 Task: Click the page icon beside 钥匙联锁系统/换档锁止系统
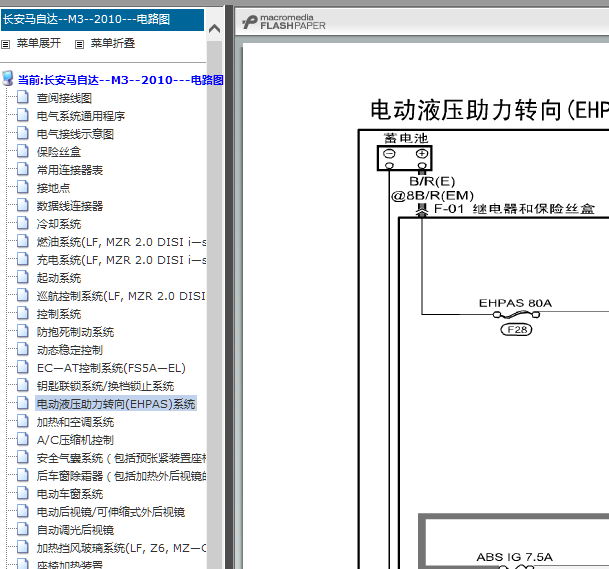23,385
